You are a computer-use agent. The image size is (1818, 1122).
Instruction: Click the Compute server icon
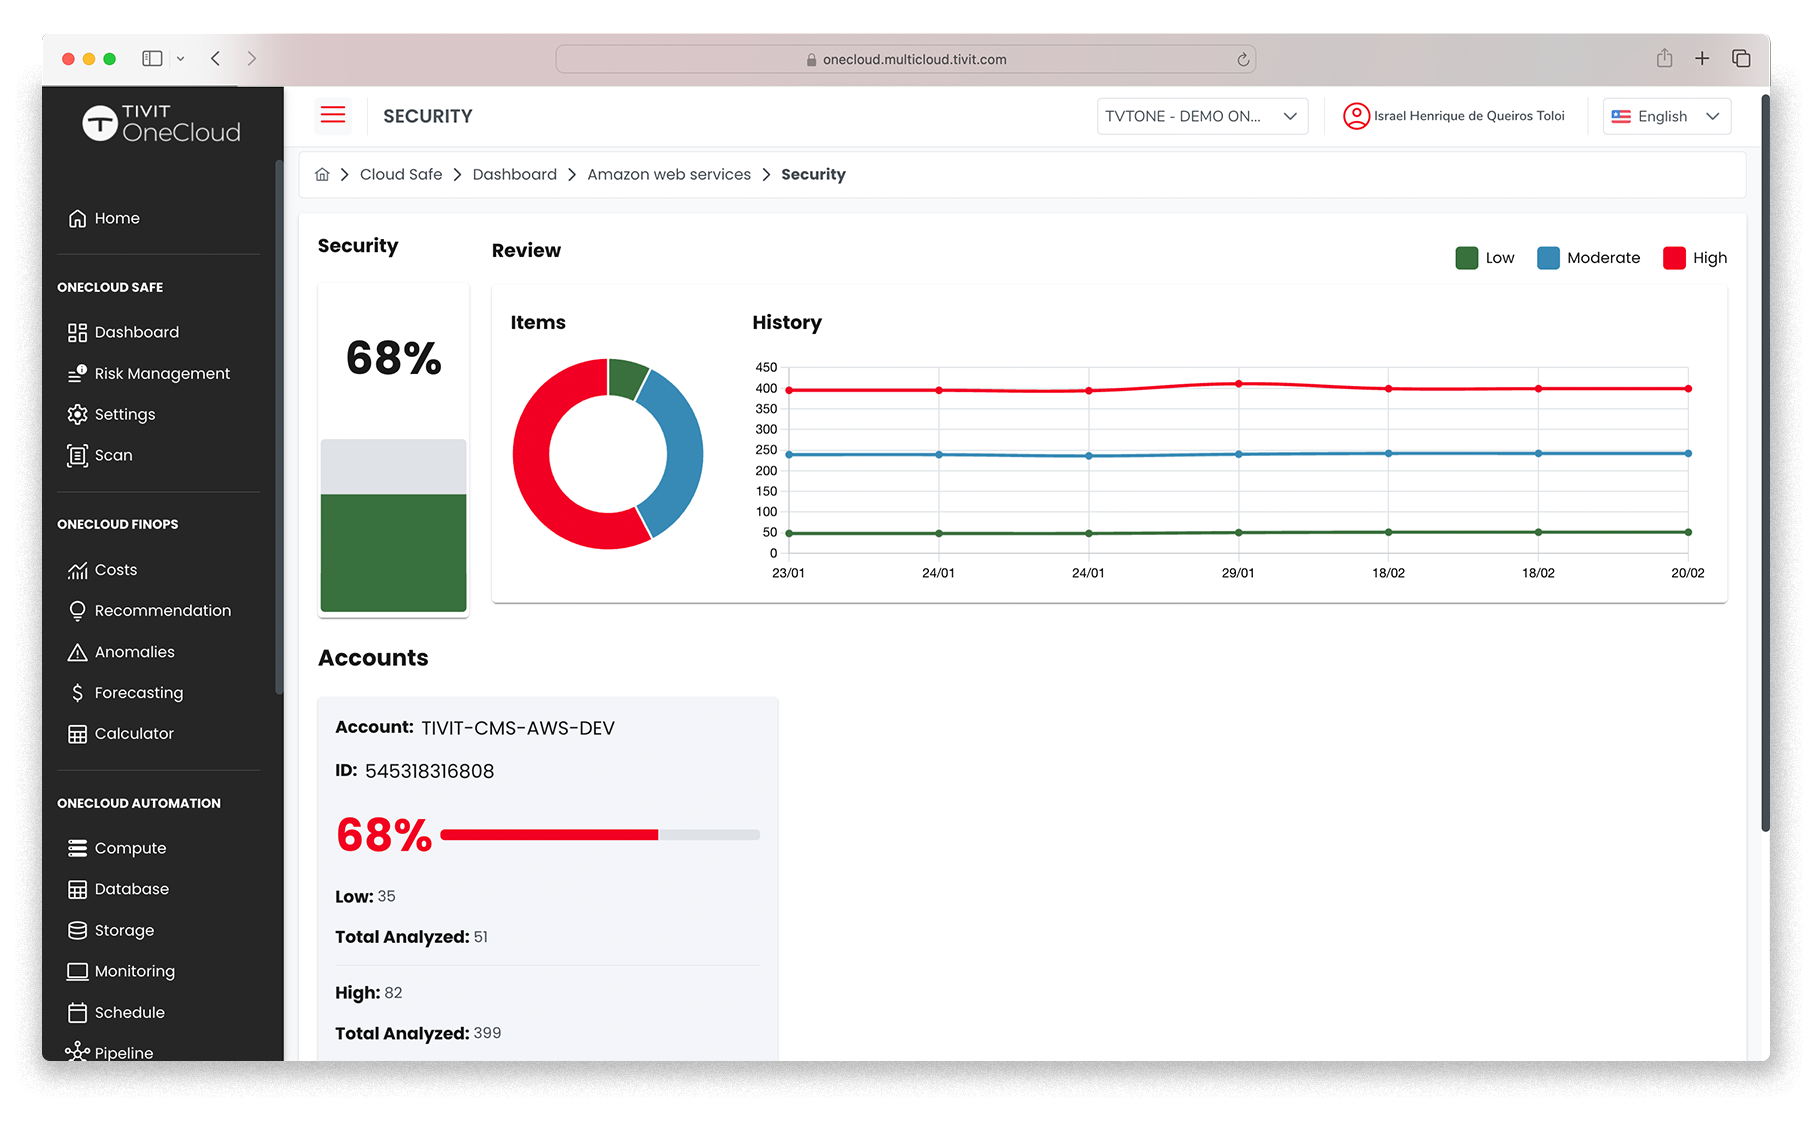tap(77, 848)
